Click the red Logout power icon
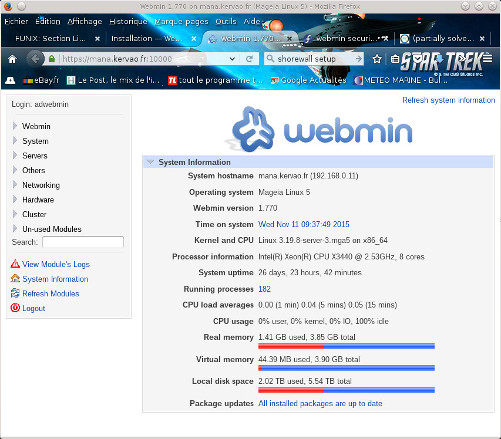Viewport: 501px width, 439px height. pos(15,308)
